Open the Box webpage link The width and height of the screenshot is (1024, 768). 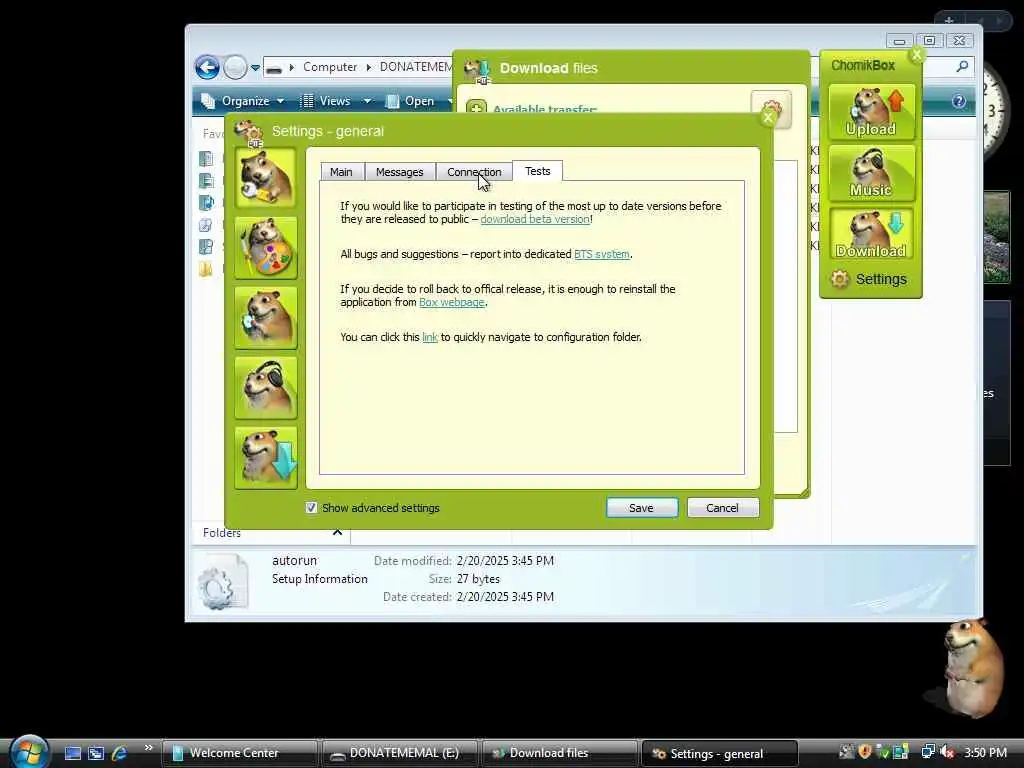(x=451, y=302)
